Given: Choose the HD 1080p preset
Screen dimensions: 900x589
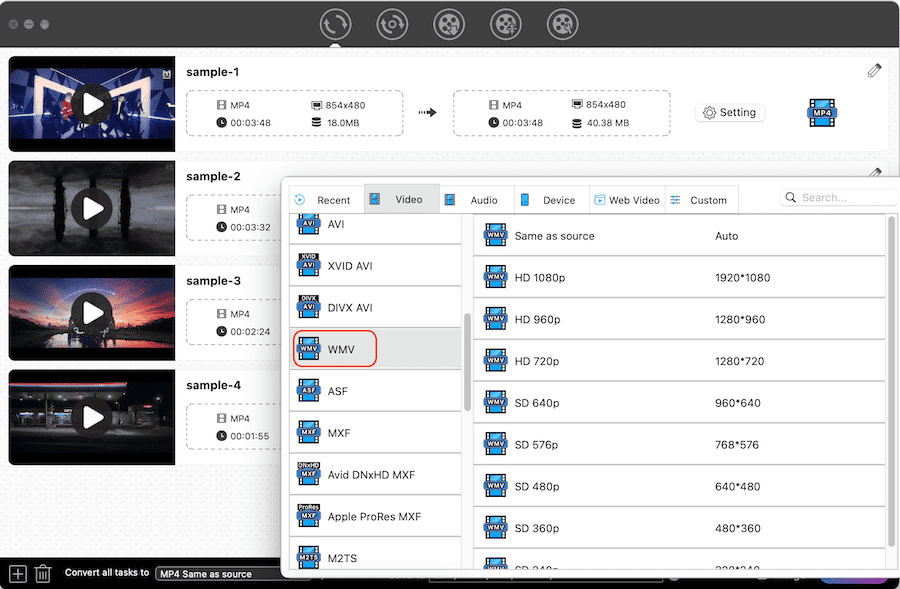Looking at the screenshot, I should [680, 277].
